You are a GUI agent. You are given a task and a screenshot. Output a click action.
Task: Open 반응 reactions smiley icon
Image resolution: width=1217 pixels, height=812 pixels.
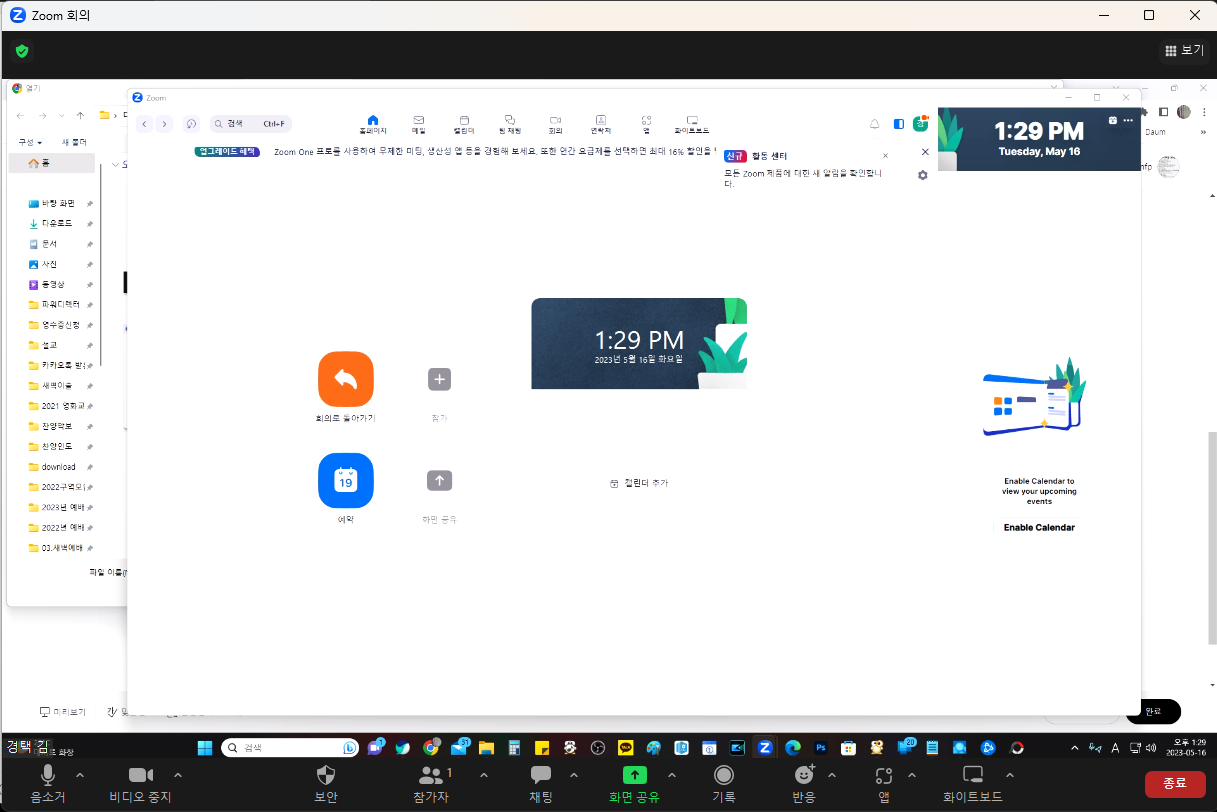click(x=804, y=775)
